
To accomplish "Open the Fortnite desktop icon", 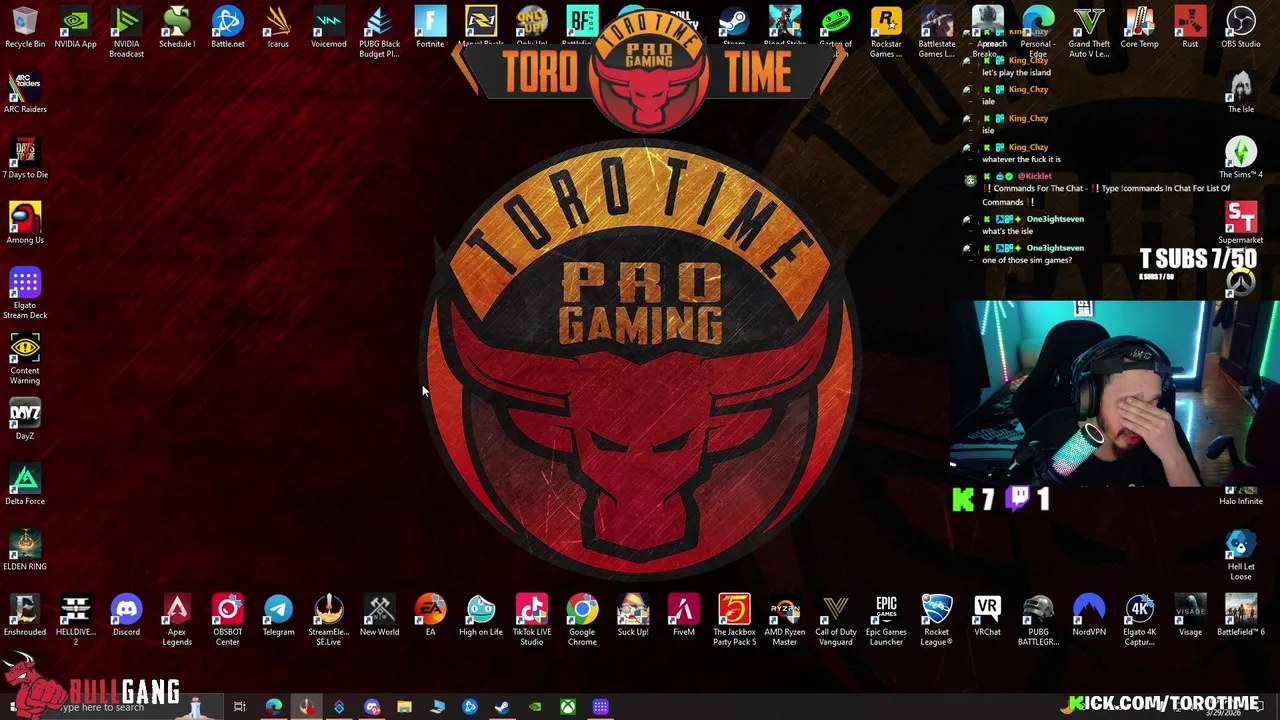I will [430, 28].
